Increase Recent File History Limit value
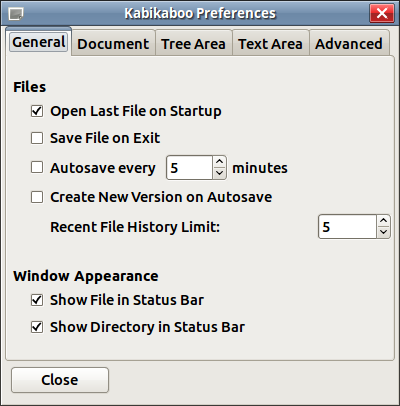This screenshot has width=400, height=406. (384, 221)
